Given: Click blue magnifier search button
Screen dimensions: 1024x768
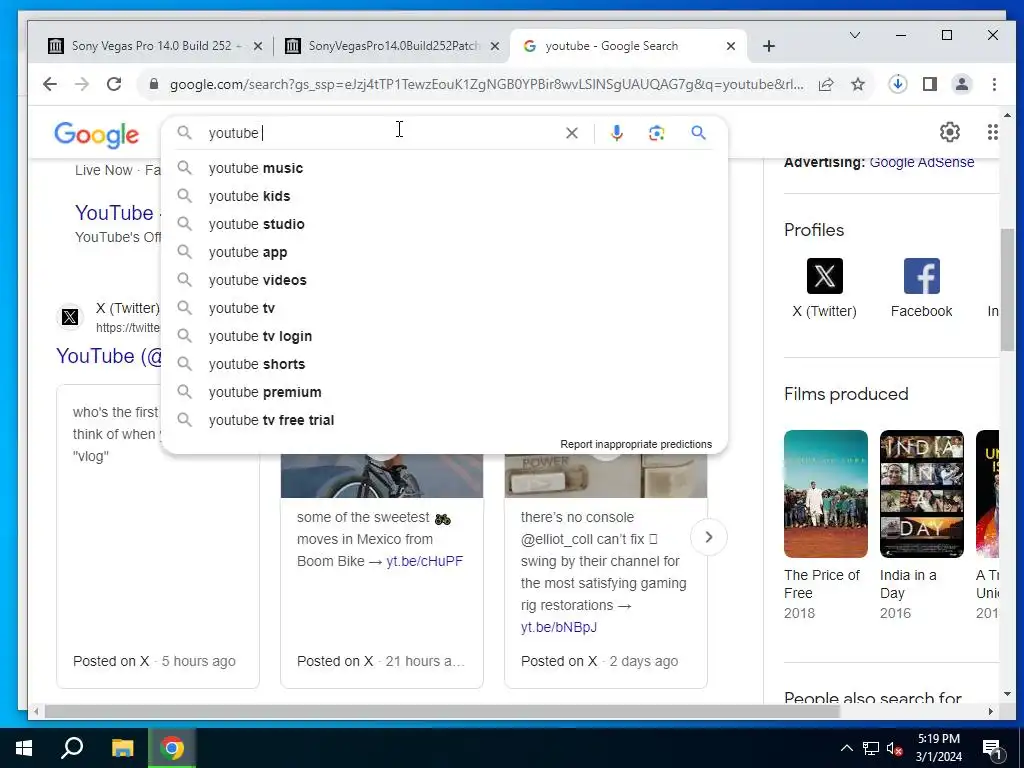Looking at the screenshot, I should [698, 133].
